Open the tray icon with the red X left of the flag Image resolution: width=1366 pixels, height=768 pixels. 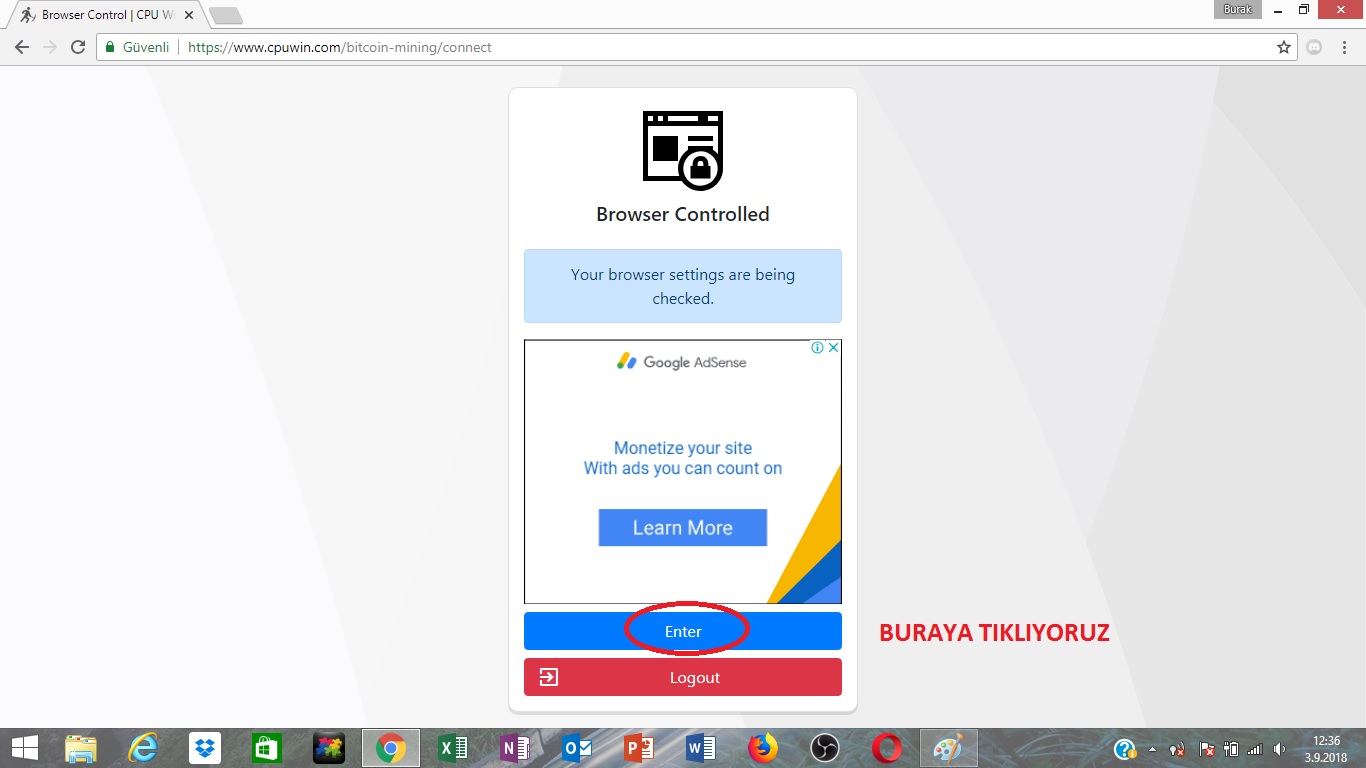coord(1178,749)
